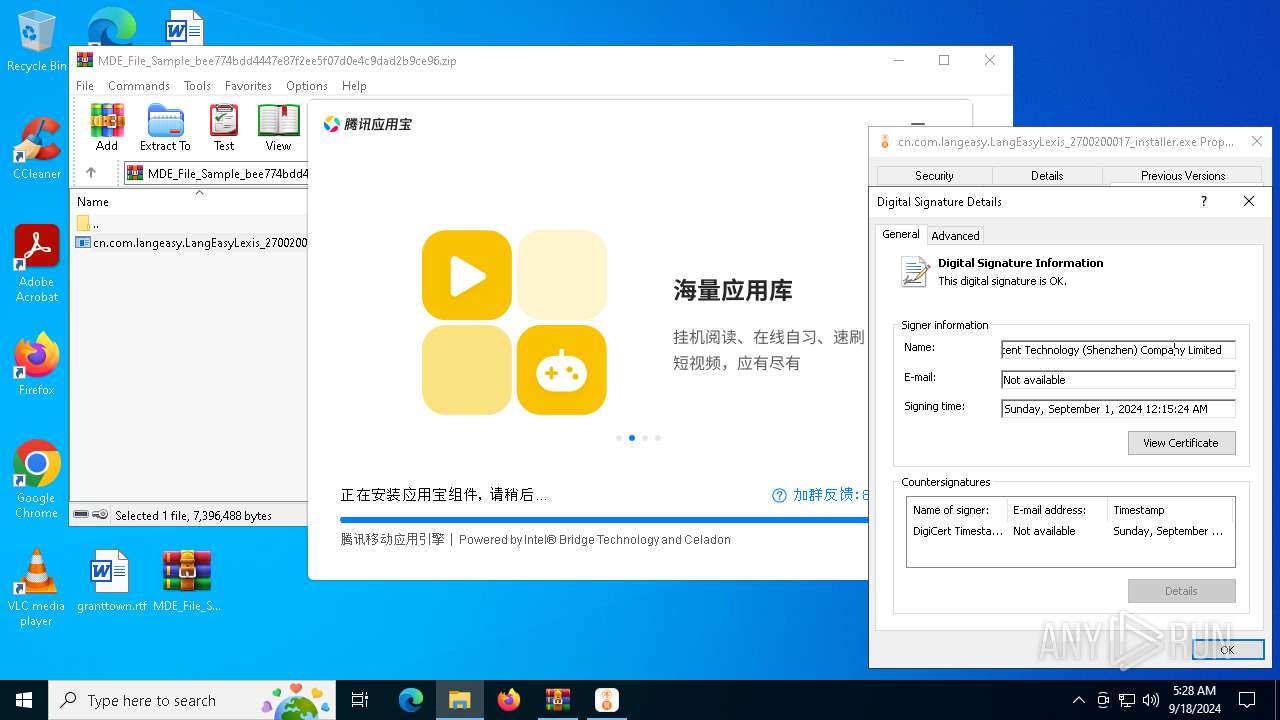The image size is (1280, 720).
Task: Select the parent folder '..' row
Action: tap(189, 223)
